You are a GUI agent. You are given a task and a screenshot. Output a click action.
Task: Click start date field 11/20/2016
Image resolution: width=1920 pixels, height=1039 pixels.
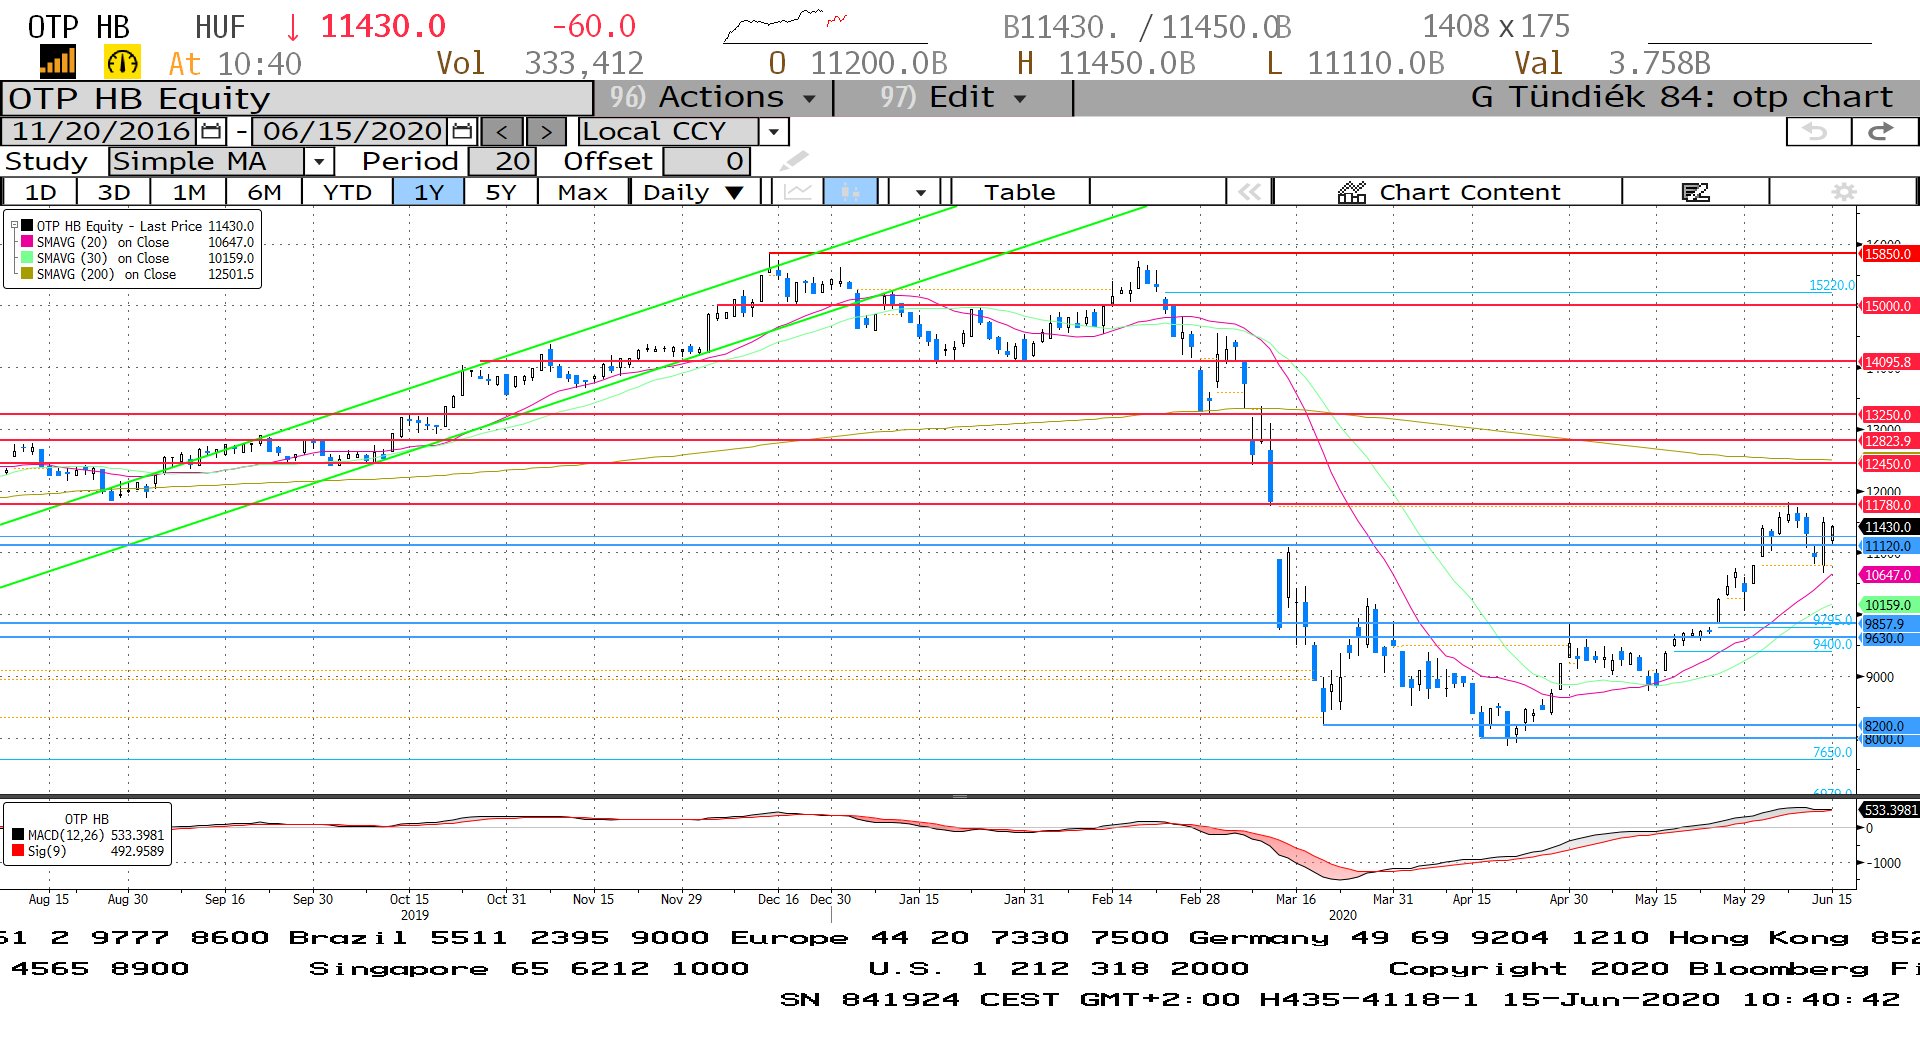101,131
